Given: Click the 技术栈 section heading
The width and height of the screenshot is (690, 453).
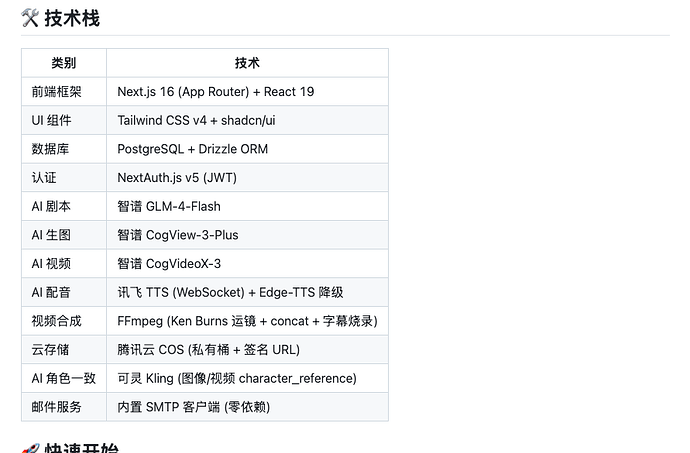Looking at the screenshot, I should point(72,18).
